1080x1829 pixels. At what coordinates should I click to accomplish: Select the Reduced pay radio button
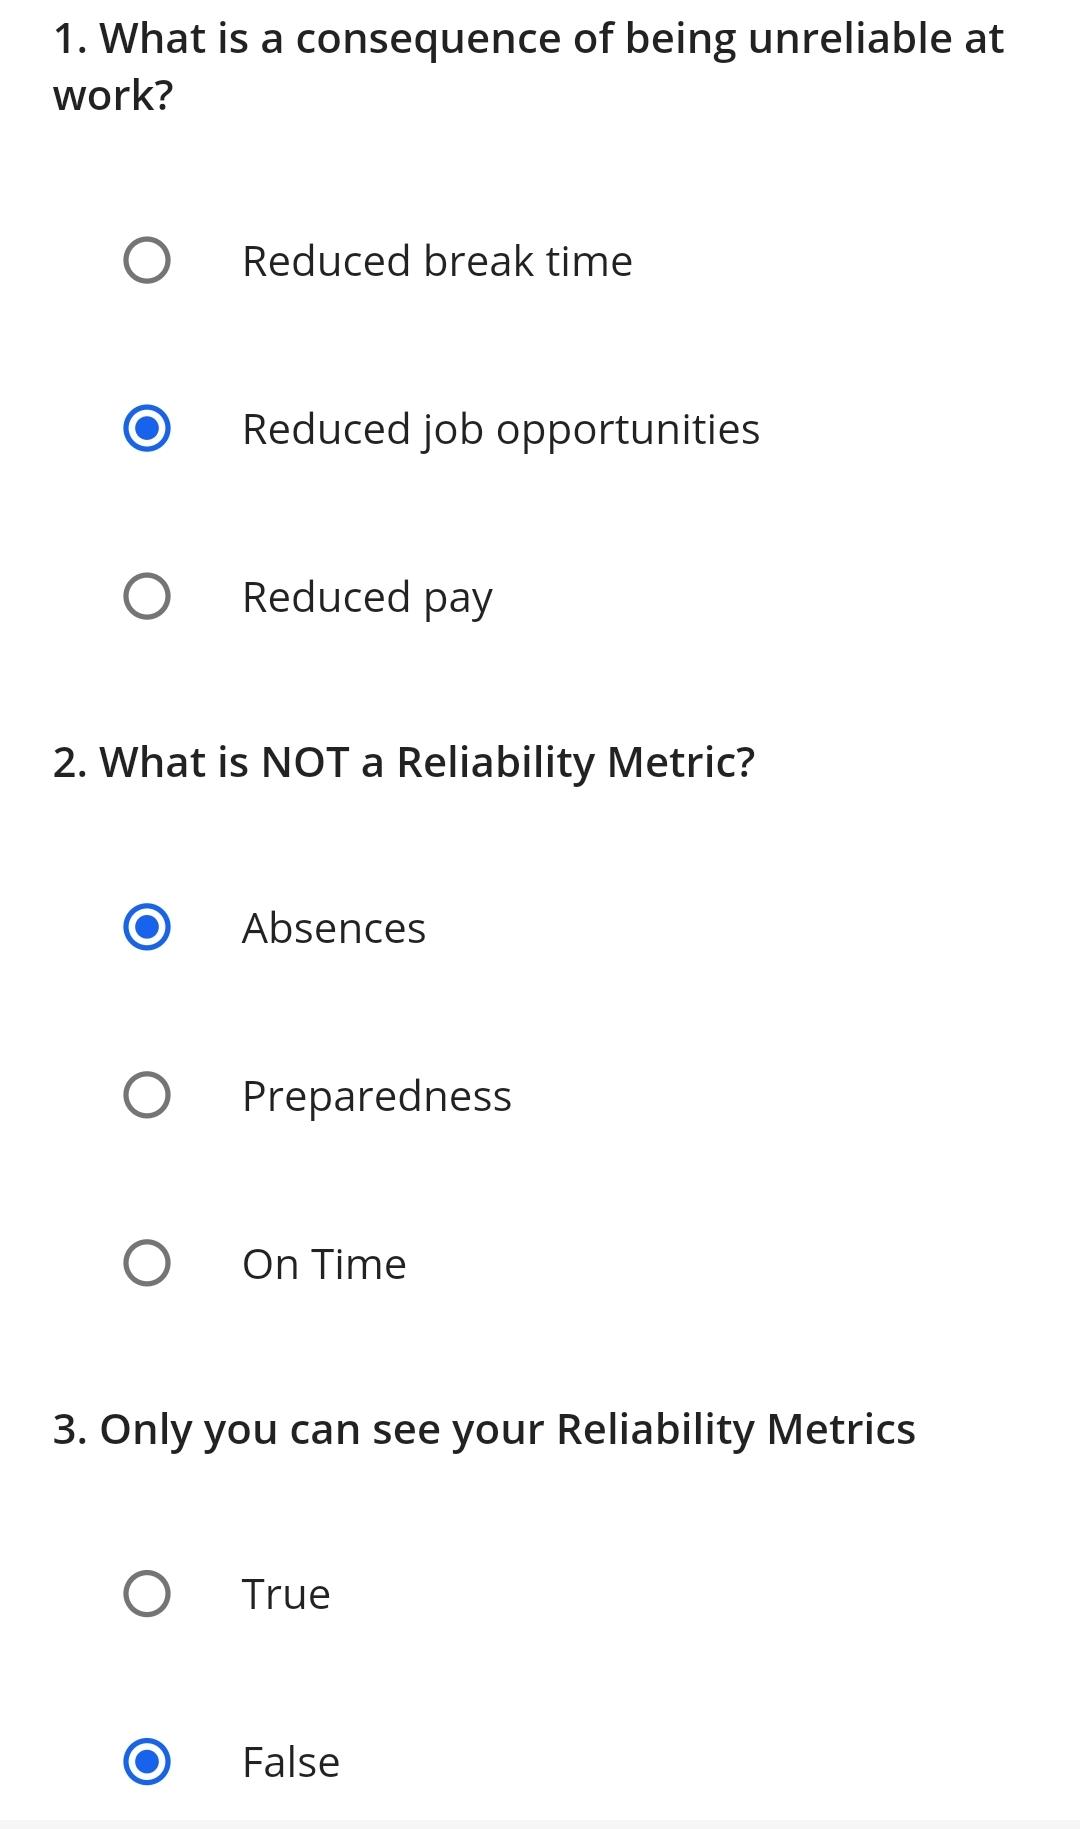[x=148, y=597]
